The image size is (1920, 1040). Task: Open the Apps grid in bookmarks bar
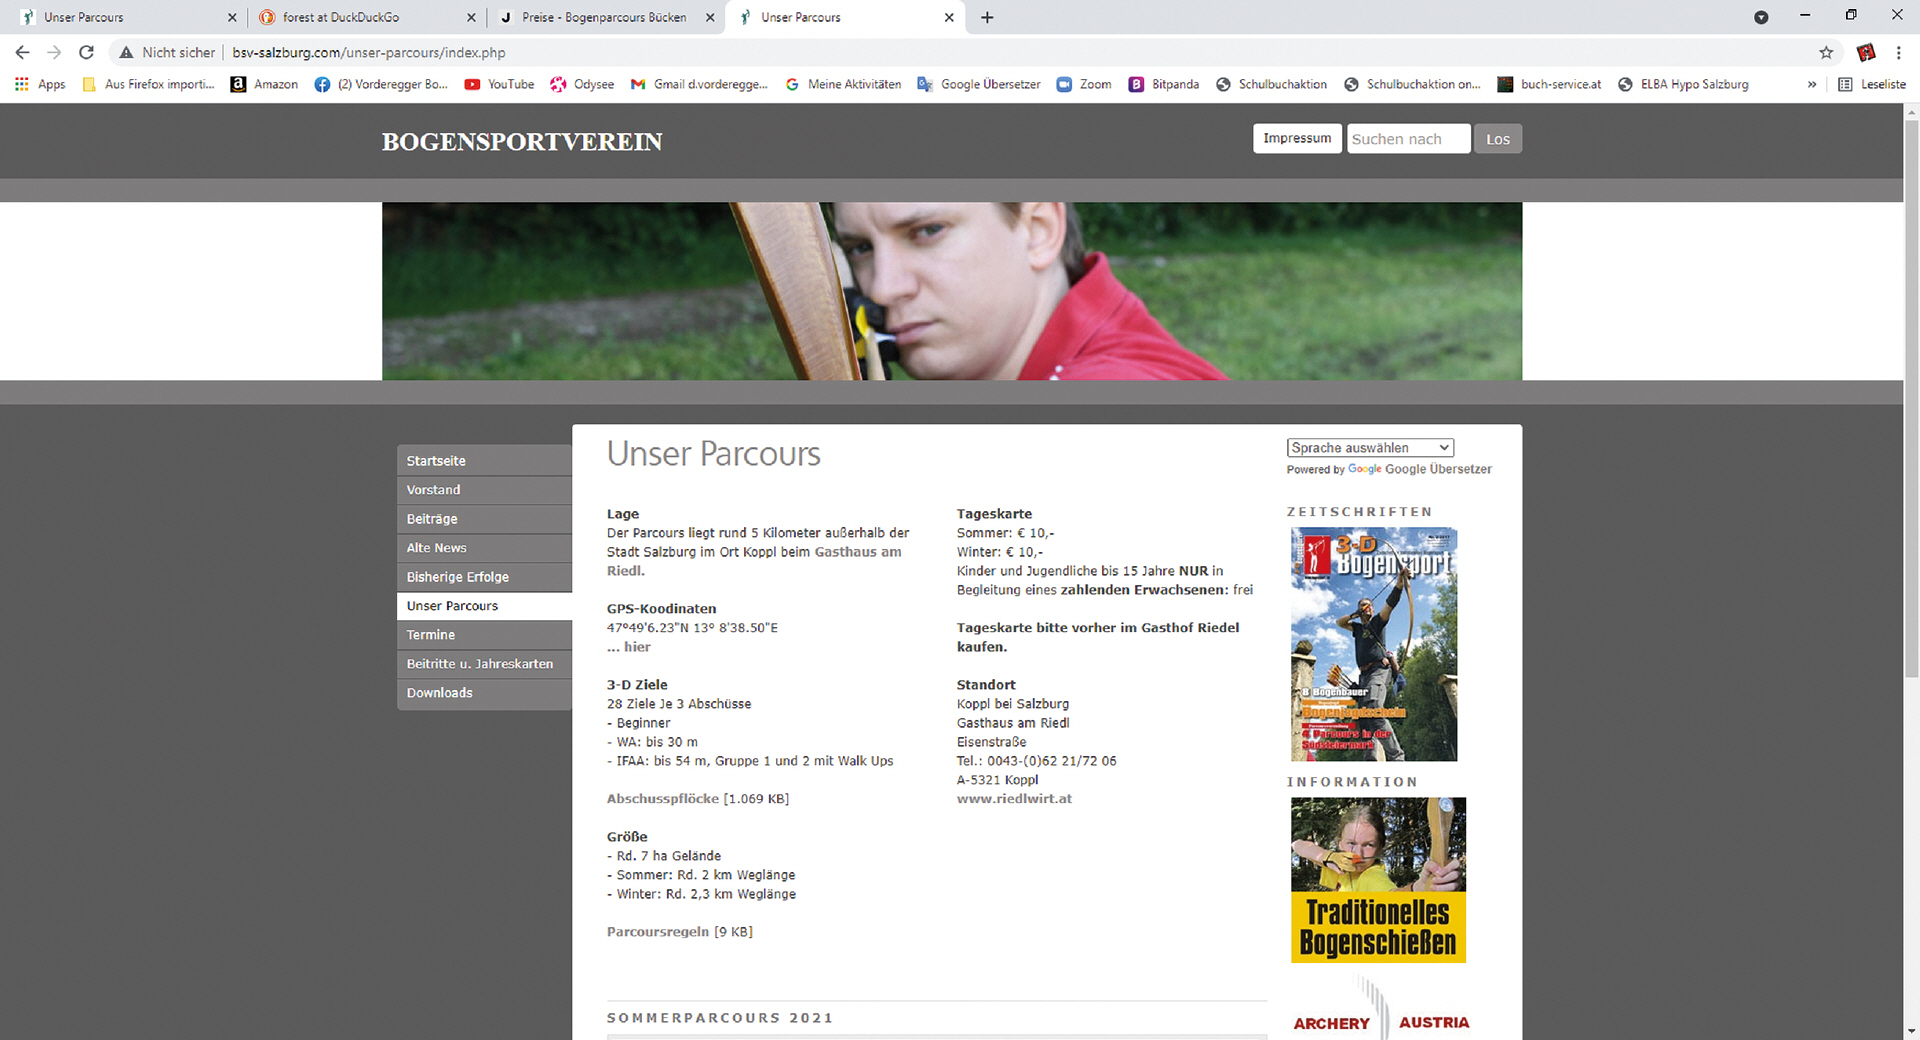[x=40, y=84]
